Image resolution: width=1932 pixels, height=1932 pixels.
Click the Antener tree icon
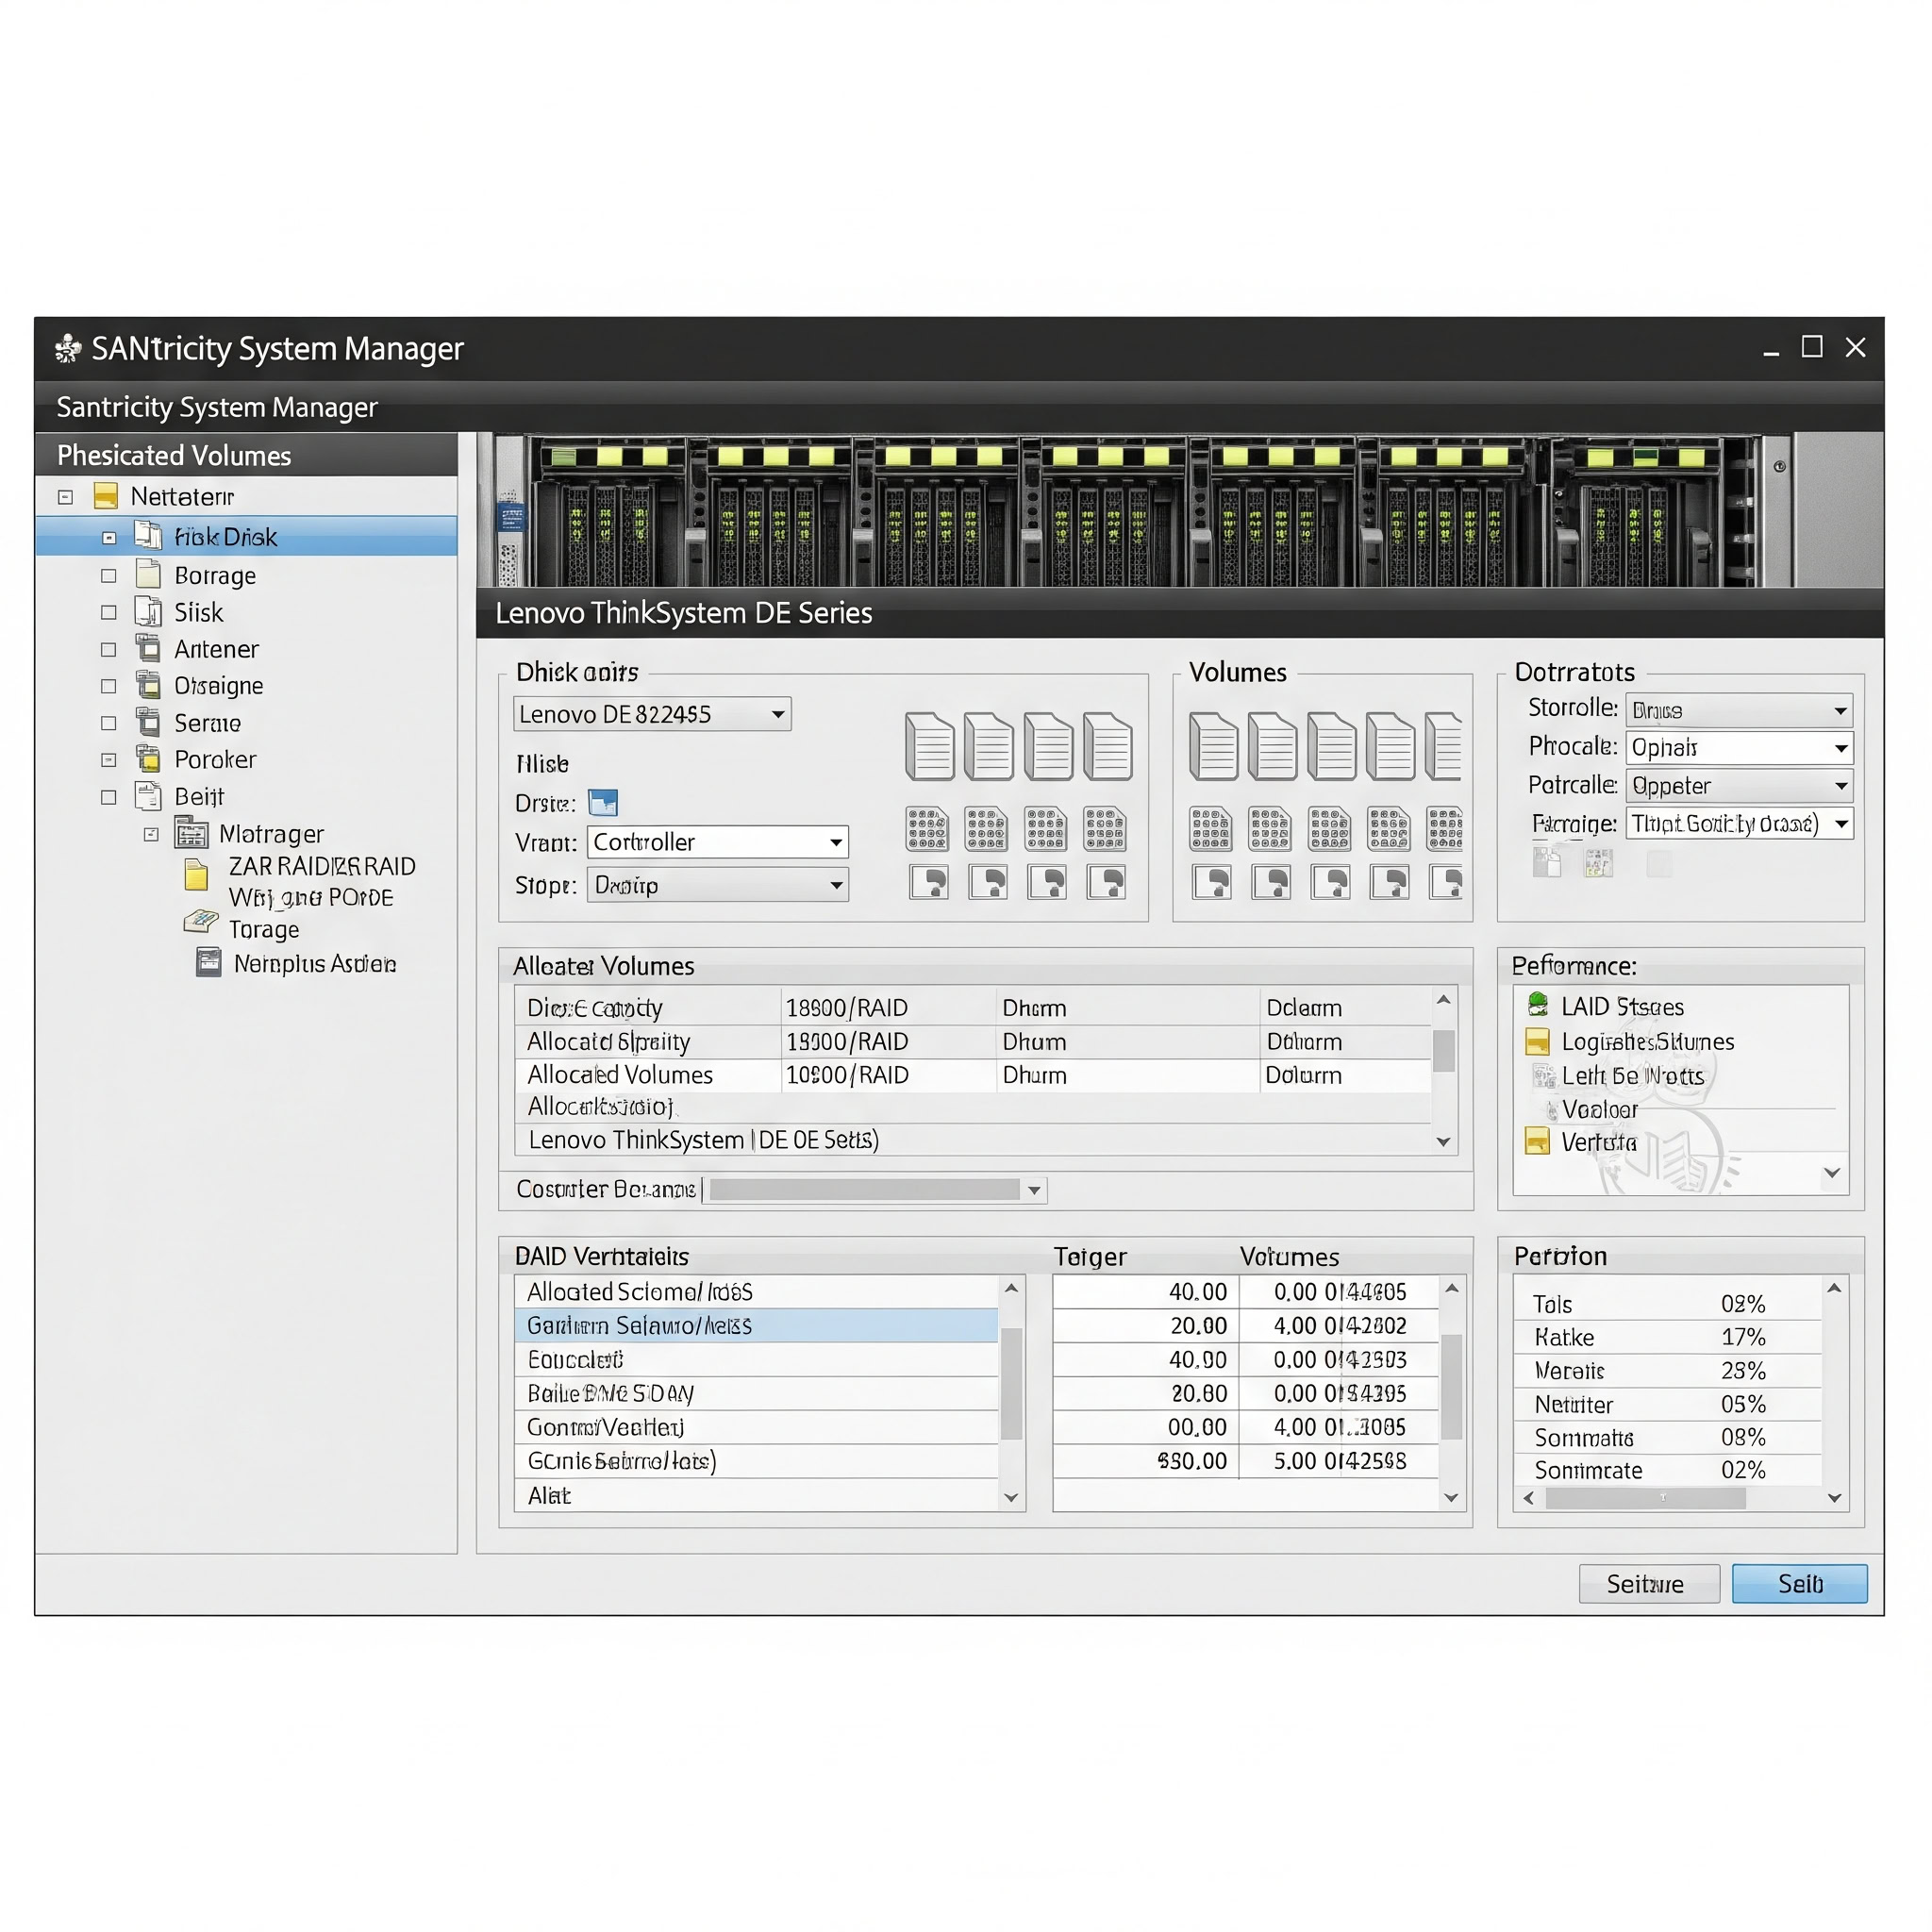[x=148, y=648]
